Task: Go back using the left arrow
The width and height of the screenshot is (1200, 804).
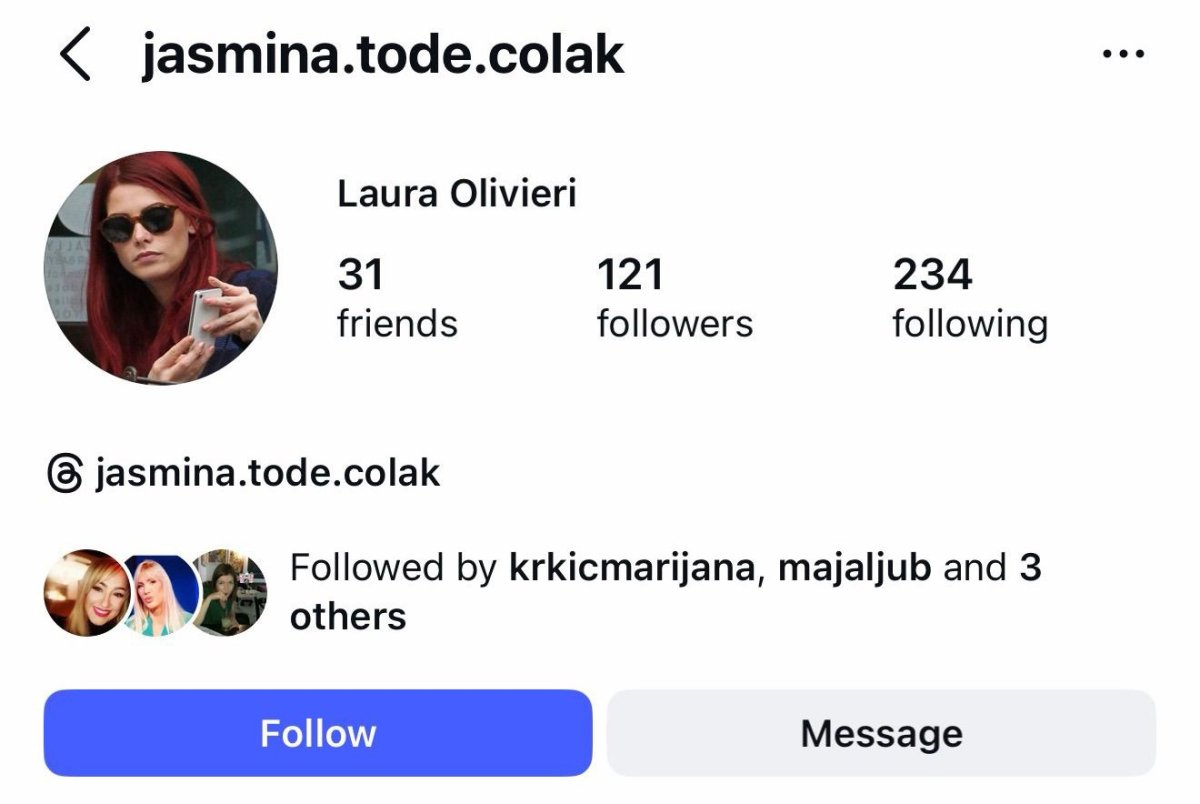Action: tap(76, 55)
